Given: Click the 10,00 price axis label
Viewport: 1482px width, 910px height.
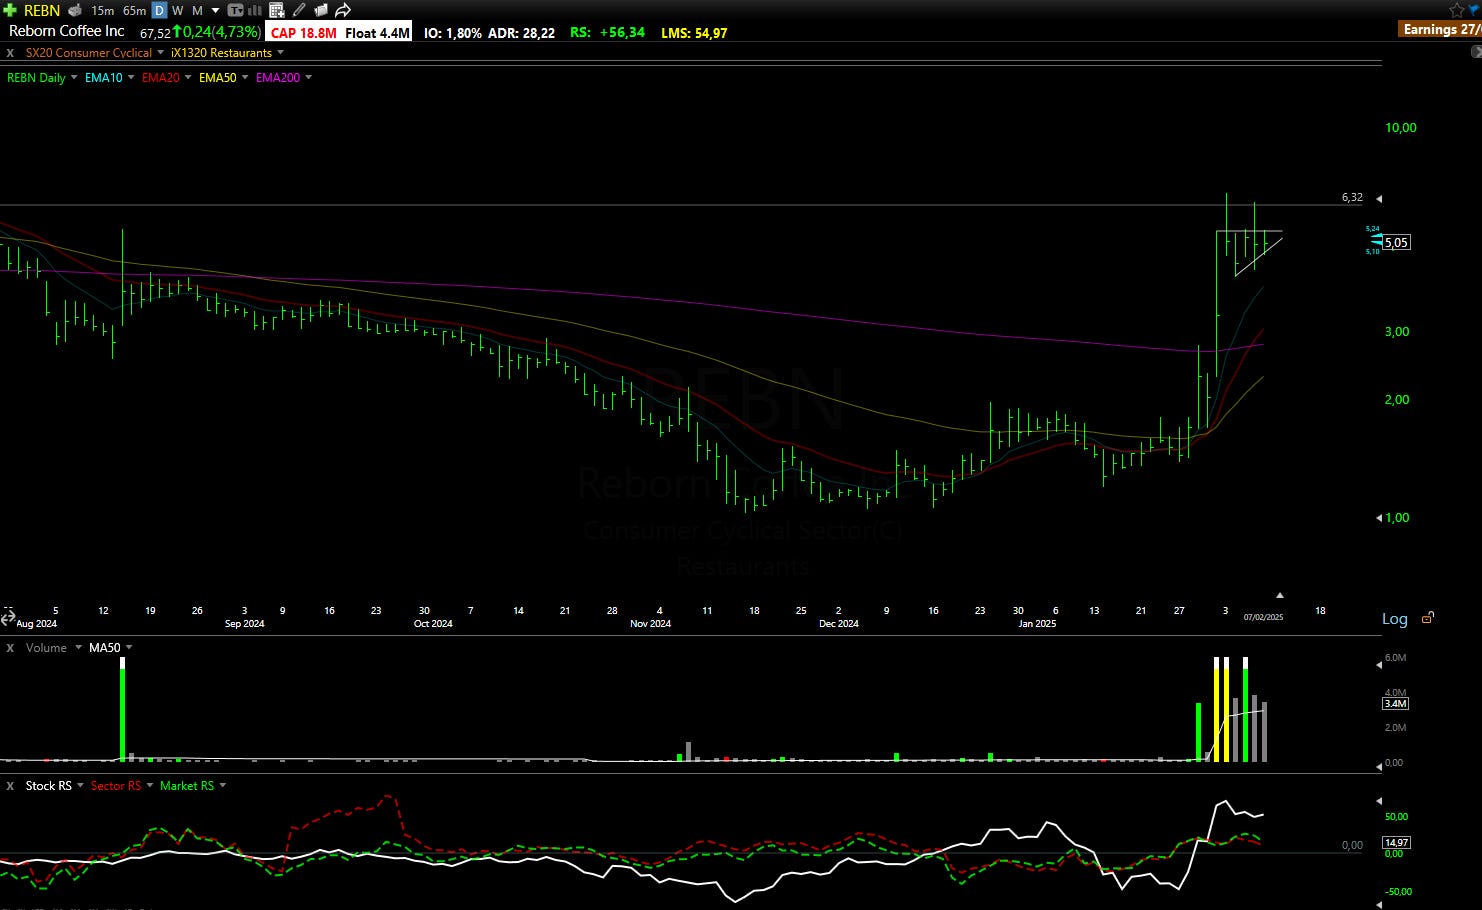Looking at the screenshot, I should click(1400, 128).
